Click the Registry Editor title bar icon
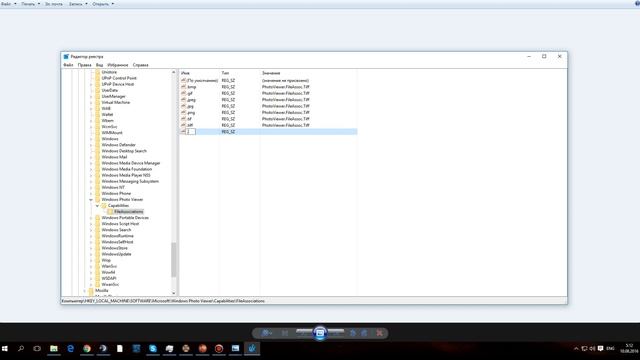The width and height of the screenshot is (640, 360). click(66, 56)
